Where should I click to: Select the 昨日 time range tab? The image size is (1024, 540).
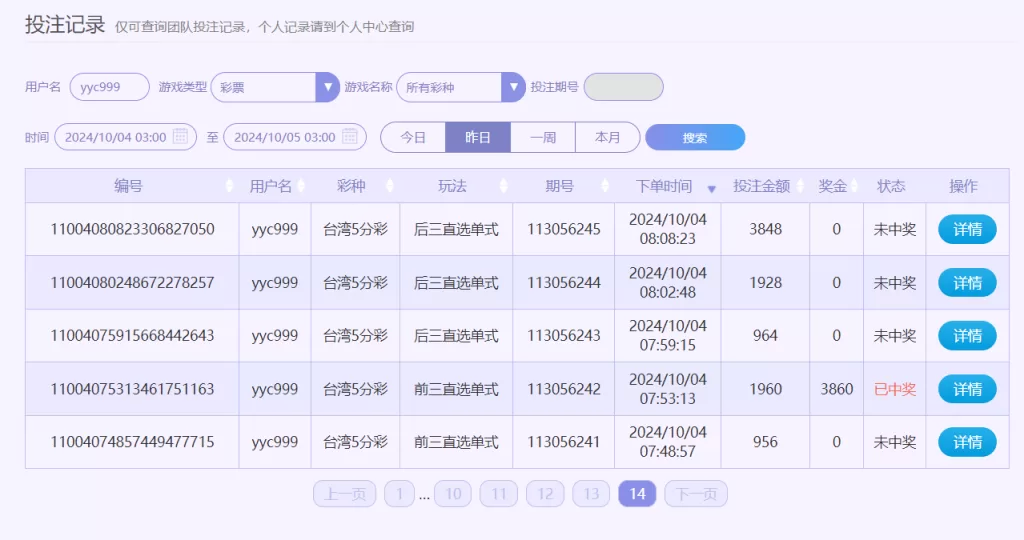pyautogui.click(x=478, y=137)
